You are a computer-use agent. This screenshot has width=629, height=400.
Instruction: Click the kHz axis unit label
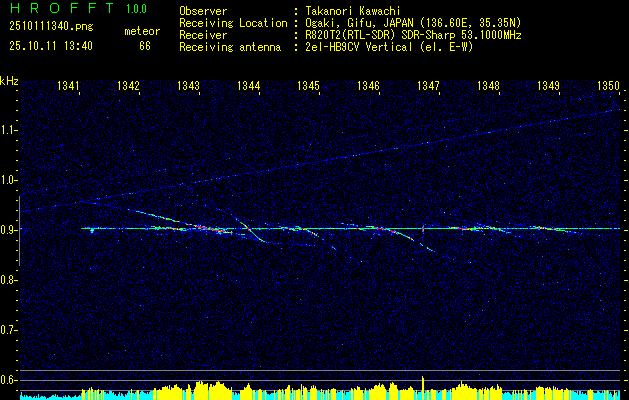(x=9, y=81)
